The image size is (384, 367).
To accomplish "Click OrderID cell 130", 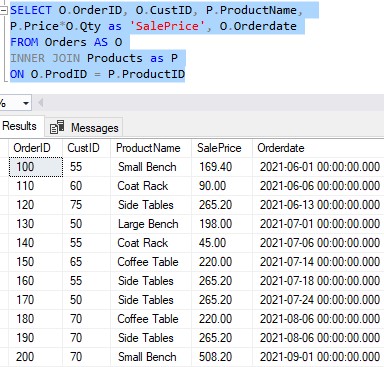I will point(35,224).
